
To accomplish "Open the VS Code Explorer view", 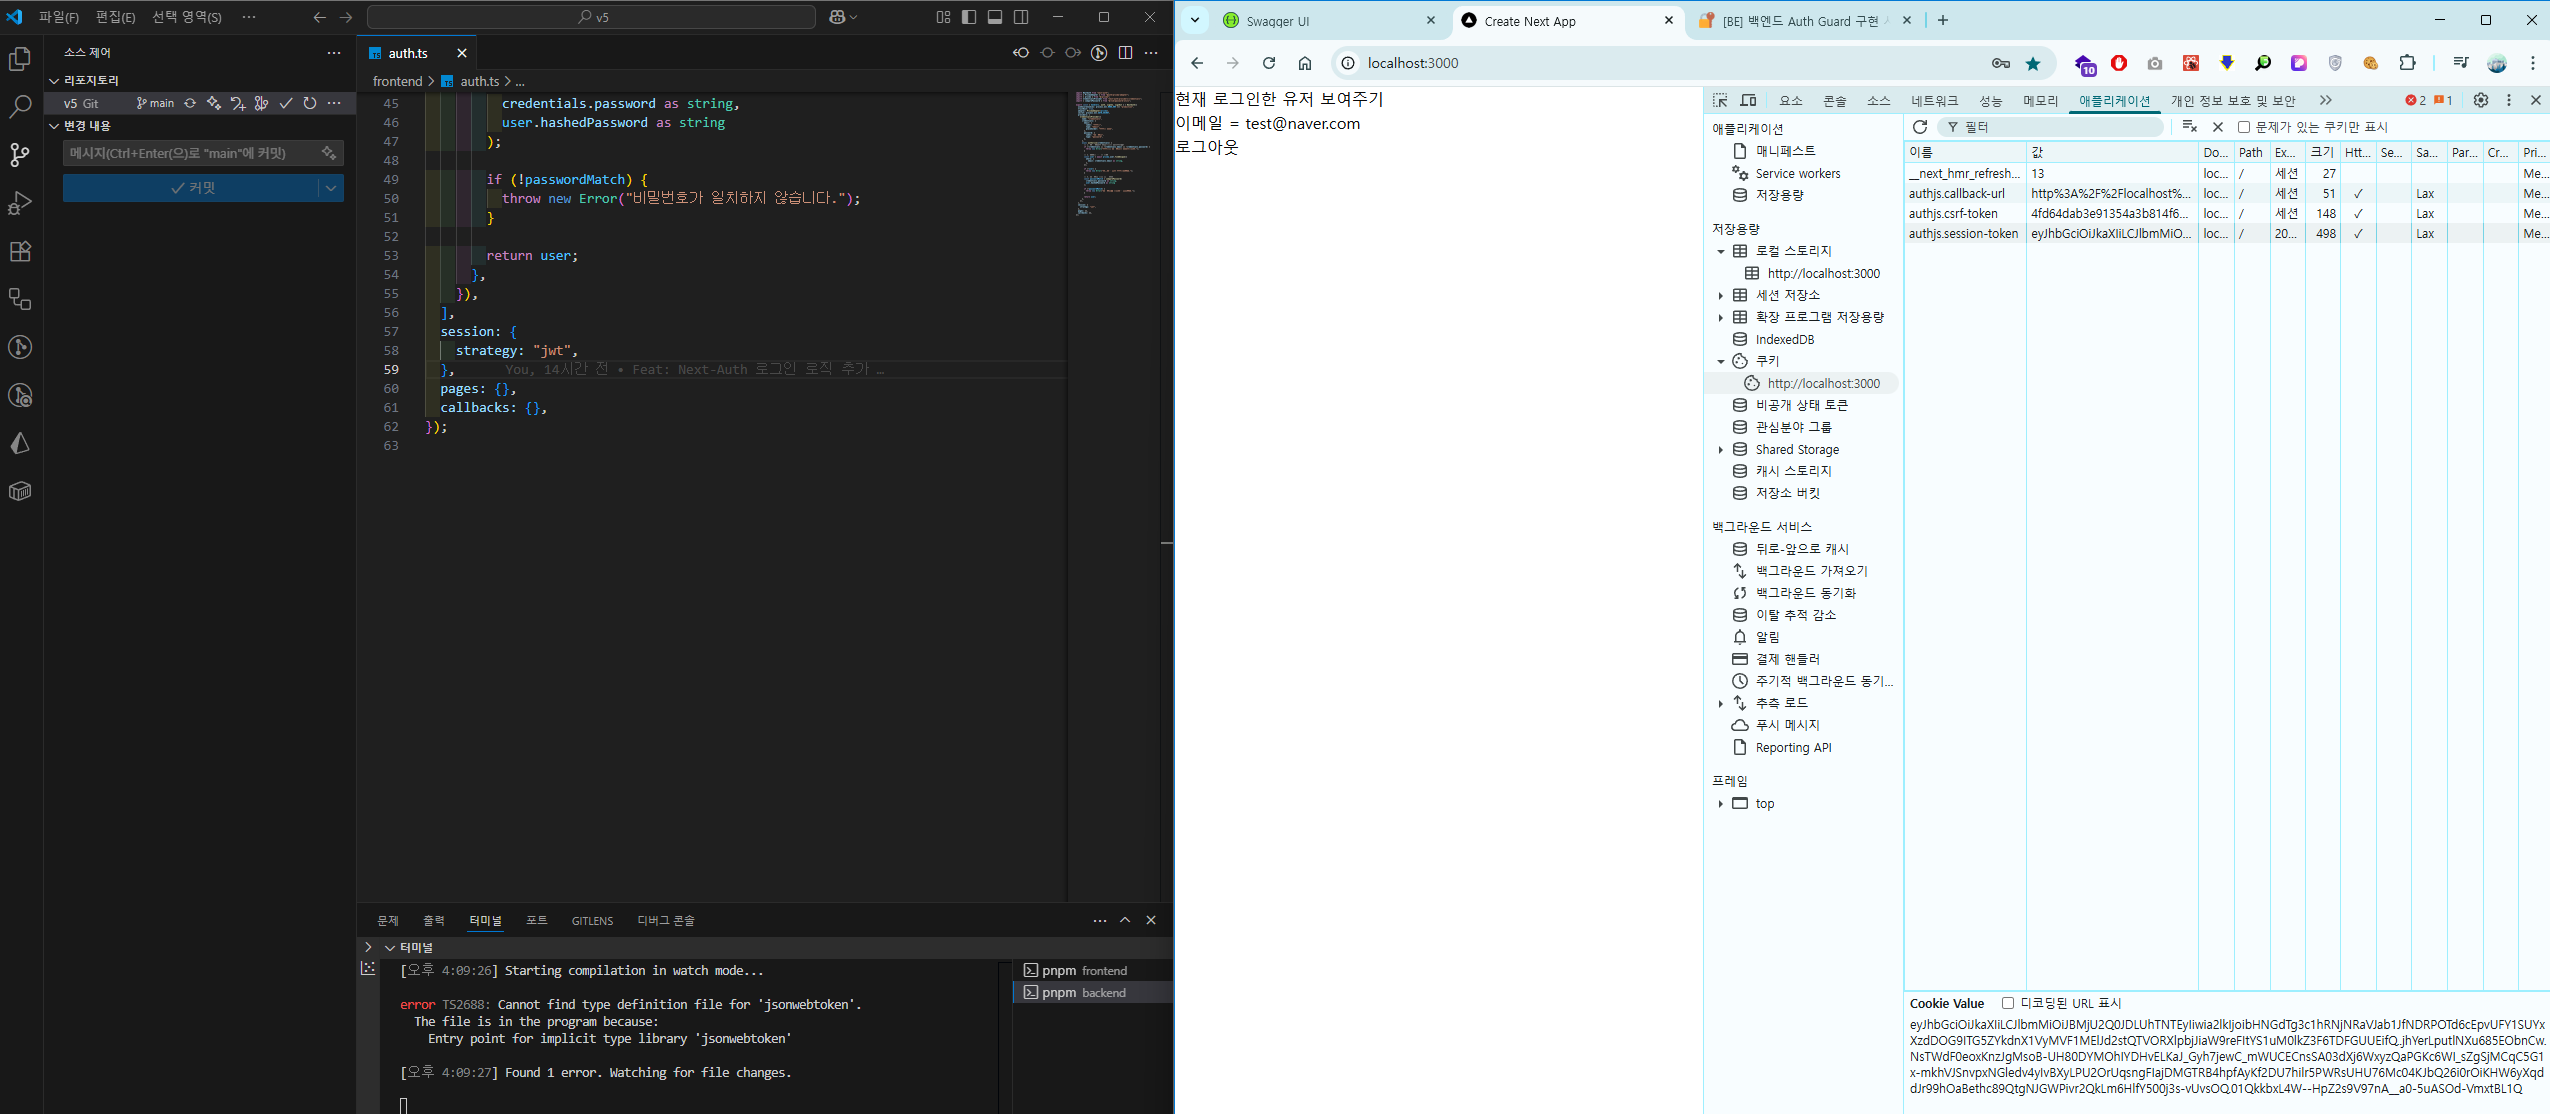I will pos(20,59).
